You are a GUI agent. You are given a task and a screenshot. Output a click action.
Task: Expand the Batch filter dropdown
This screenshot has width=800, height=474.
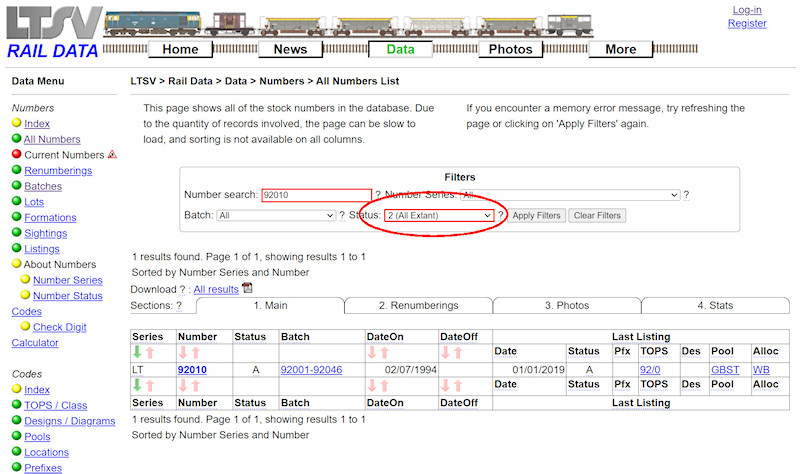pyautogui.click(x=275, y=215)
